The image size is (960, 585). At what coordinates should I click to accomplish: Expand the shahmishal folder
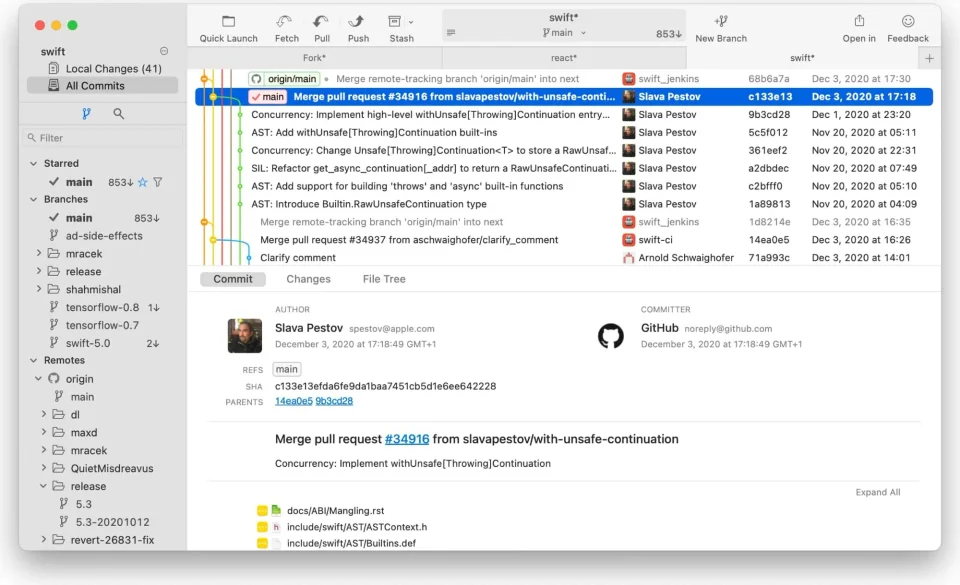[x=39, y=289]
